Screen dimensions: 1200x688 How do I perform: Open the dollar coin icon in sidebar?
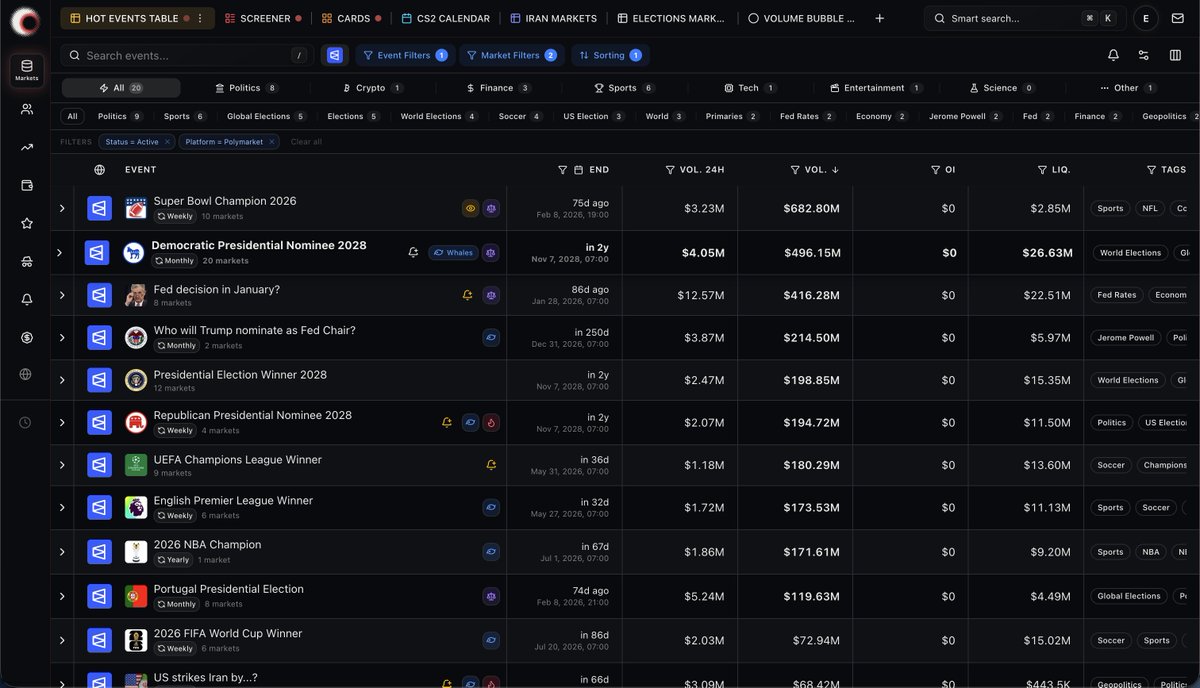pos(27,338)
